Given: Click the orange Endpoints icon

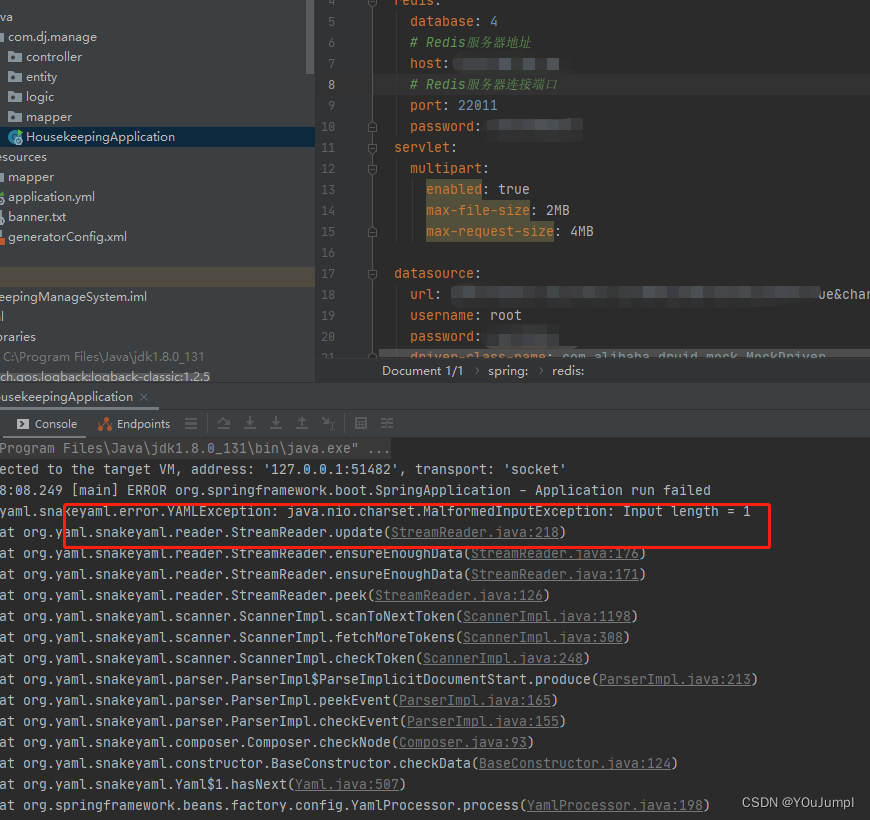Looking at the screenshot, I should pos(105,423).
